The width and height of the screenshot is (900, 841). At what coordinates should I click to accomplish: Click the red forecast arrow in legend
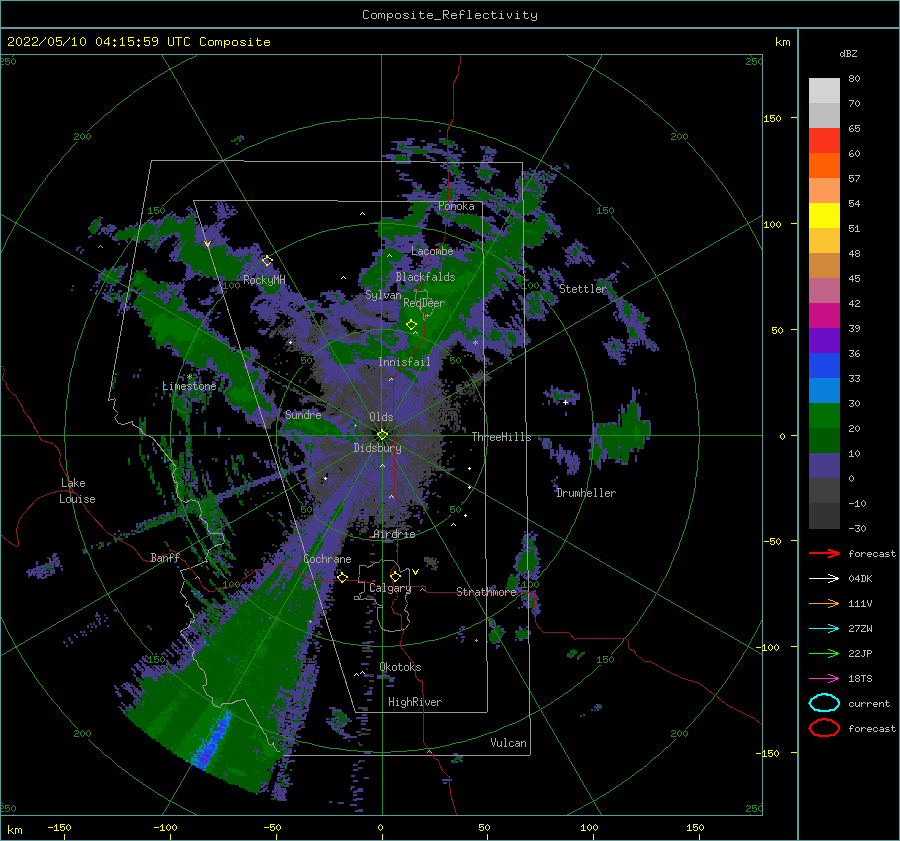pos(824,553)
